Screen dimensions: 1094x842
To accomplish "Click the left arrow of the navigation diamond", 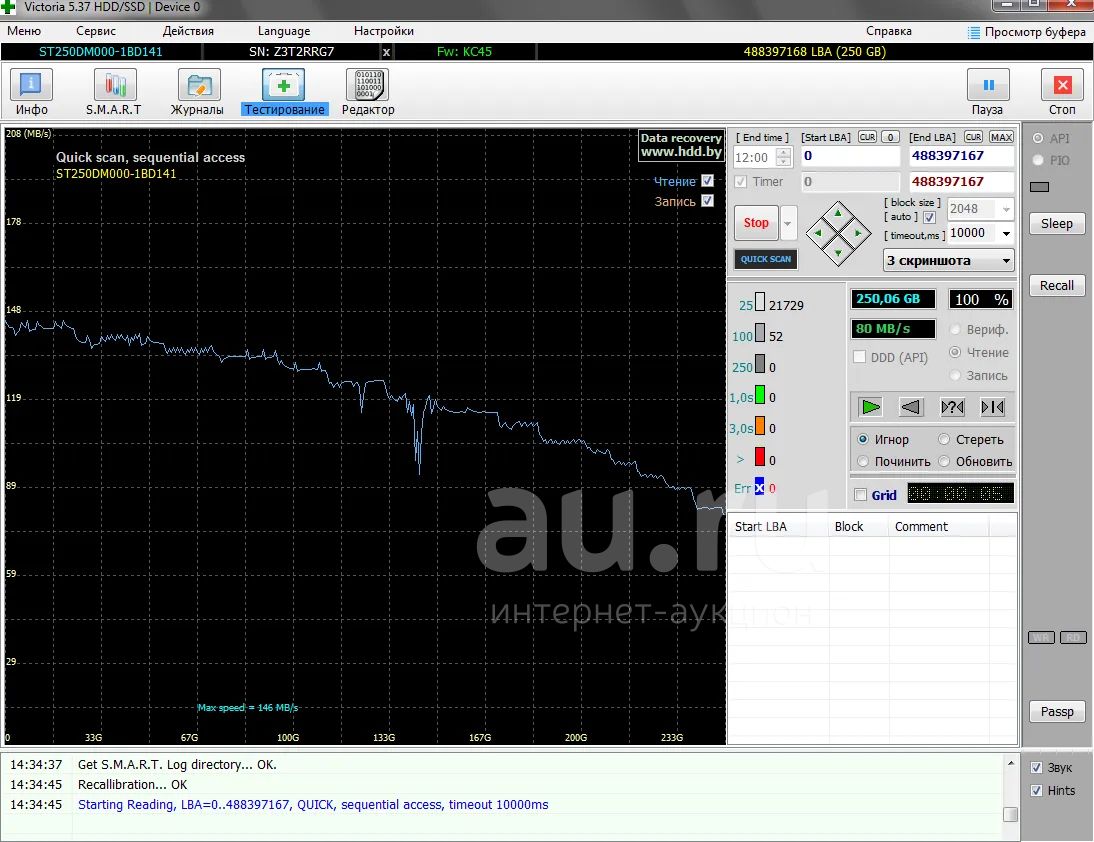I will pos(818,233).
